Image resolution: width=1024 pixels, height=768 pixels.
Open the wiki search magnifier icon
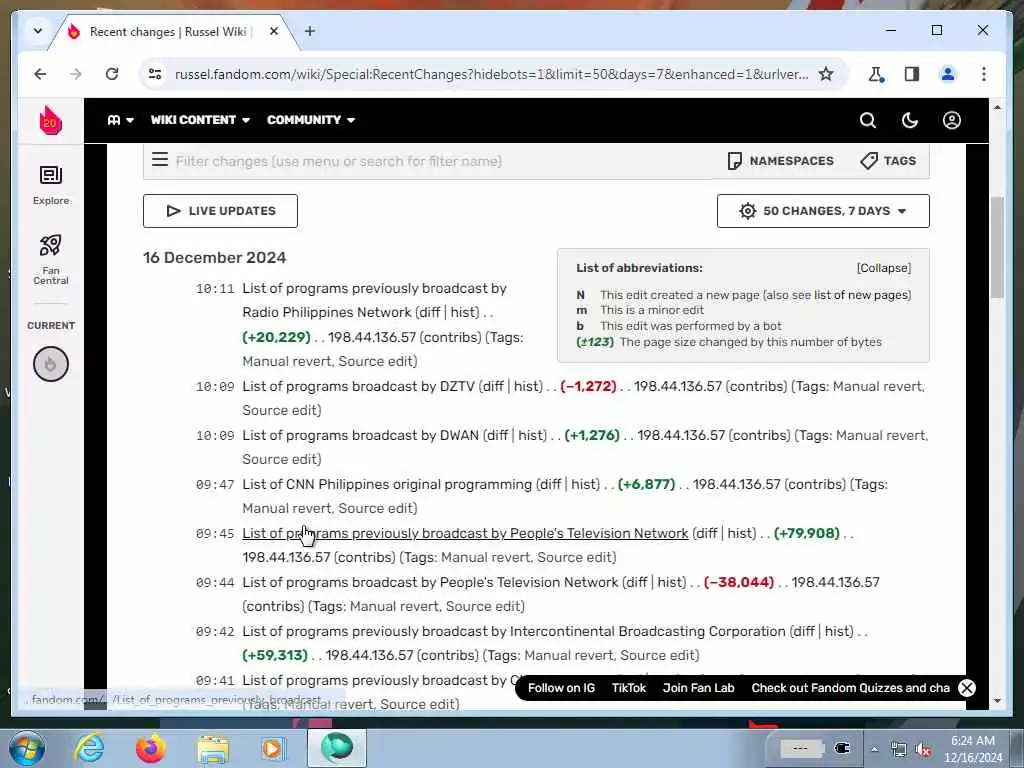pos(867,120)
